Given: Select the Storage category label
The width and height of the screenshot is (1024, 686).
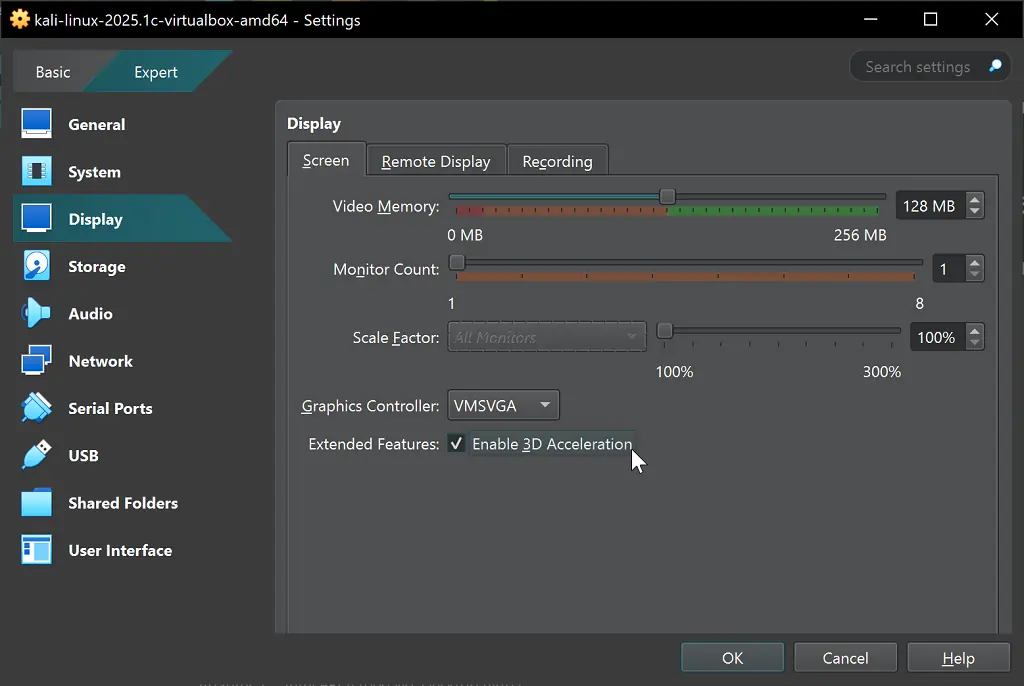Looking at the screenshot, I should 97,267.
